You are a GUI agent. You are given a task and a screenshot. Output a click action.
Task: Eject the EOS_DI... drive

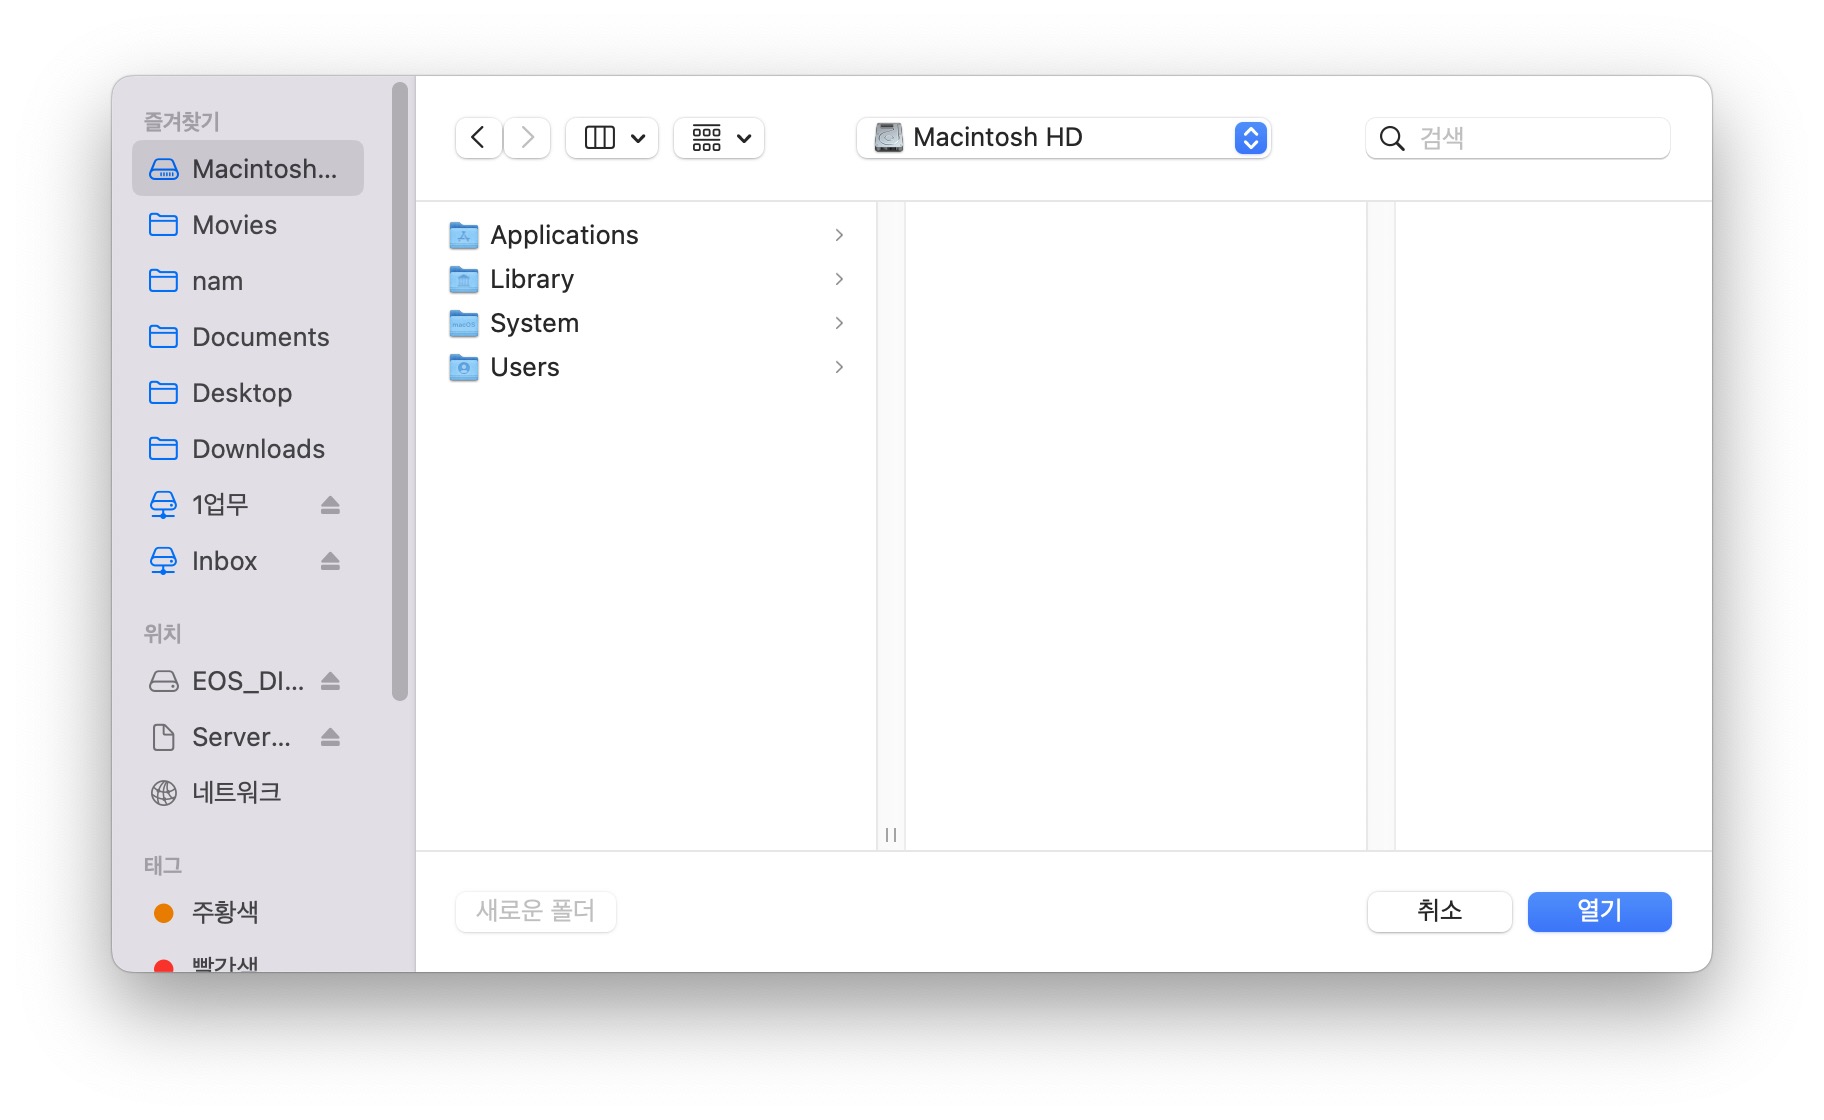pyautogui.click(x=331, y=681)
